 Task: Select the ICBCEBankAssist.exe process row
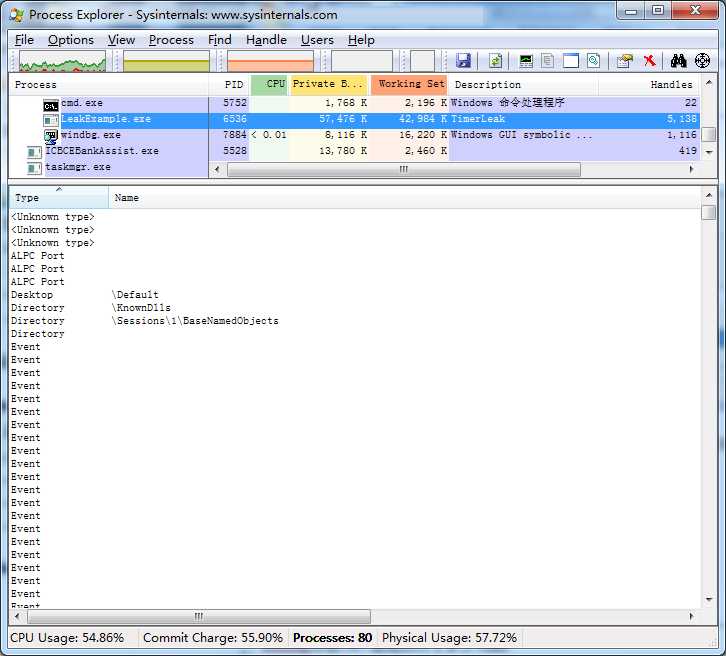pyautogui.click(x=354, y=151)
